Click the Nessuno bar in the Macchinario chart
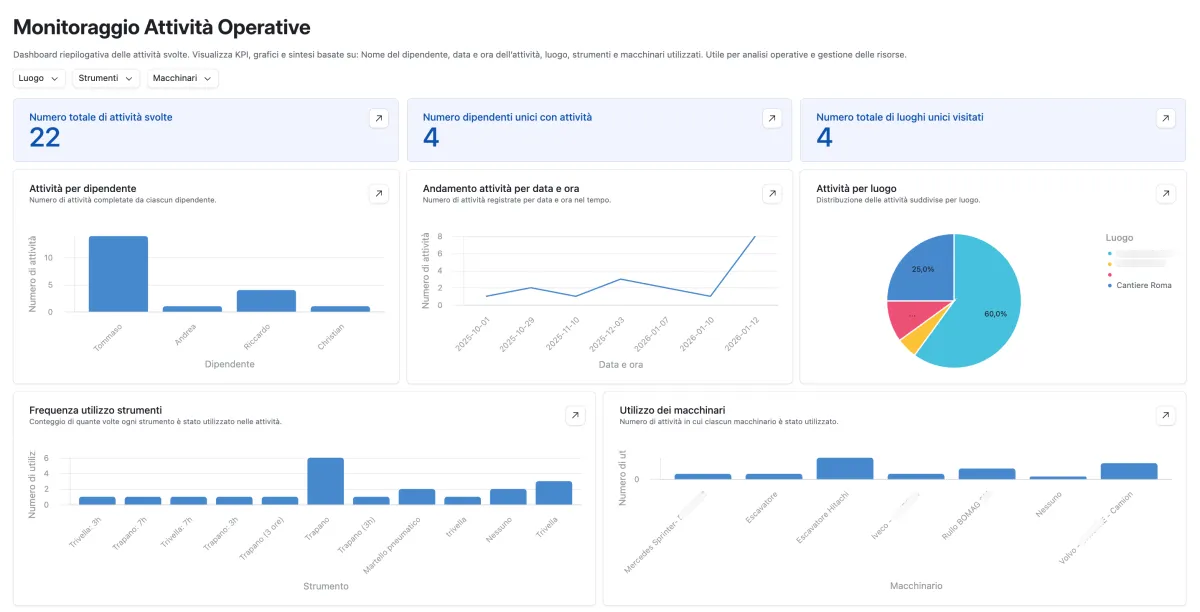The width and height of the screenshot is (1200, 612). pos(1058,478)
